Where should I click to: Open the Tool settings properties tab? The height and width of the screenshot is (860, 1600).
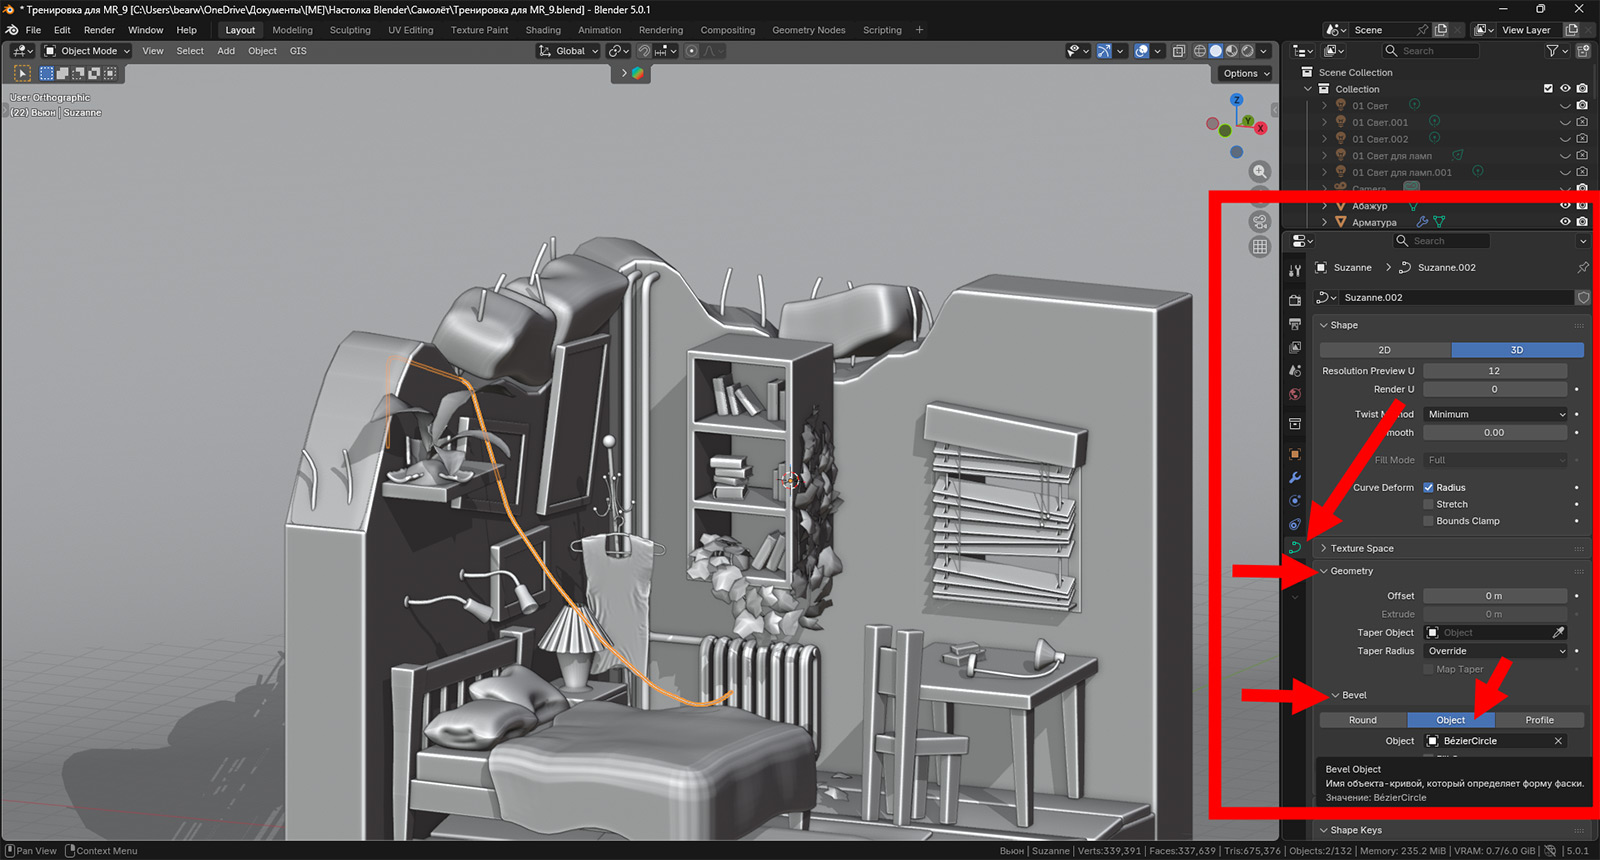point(1295,271)
